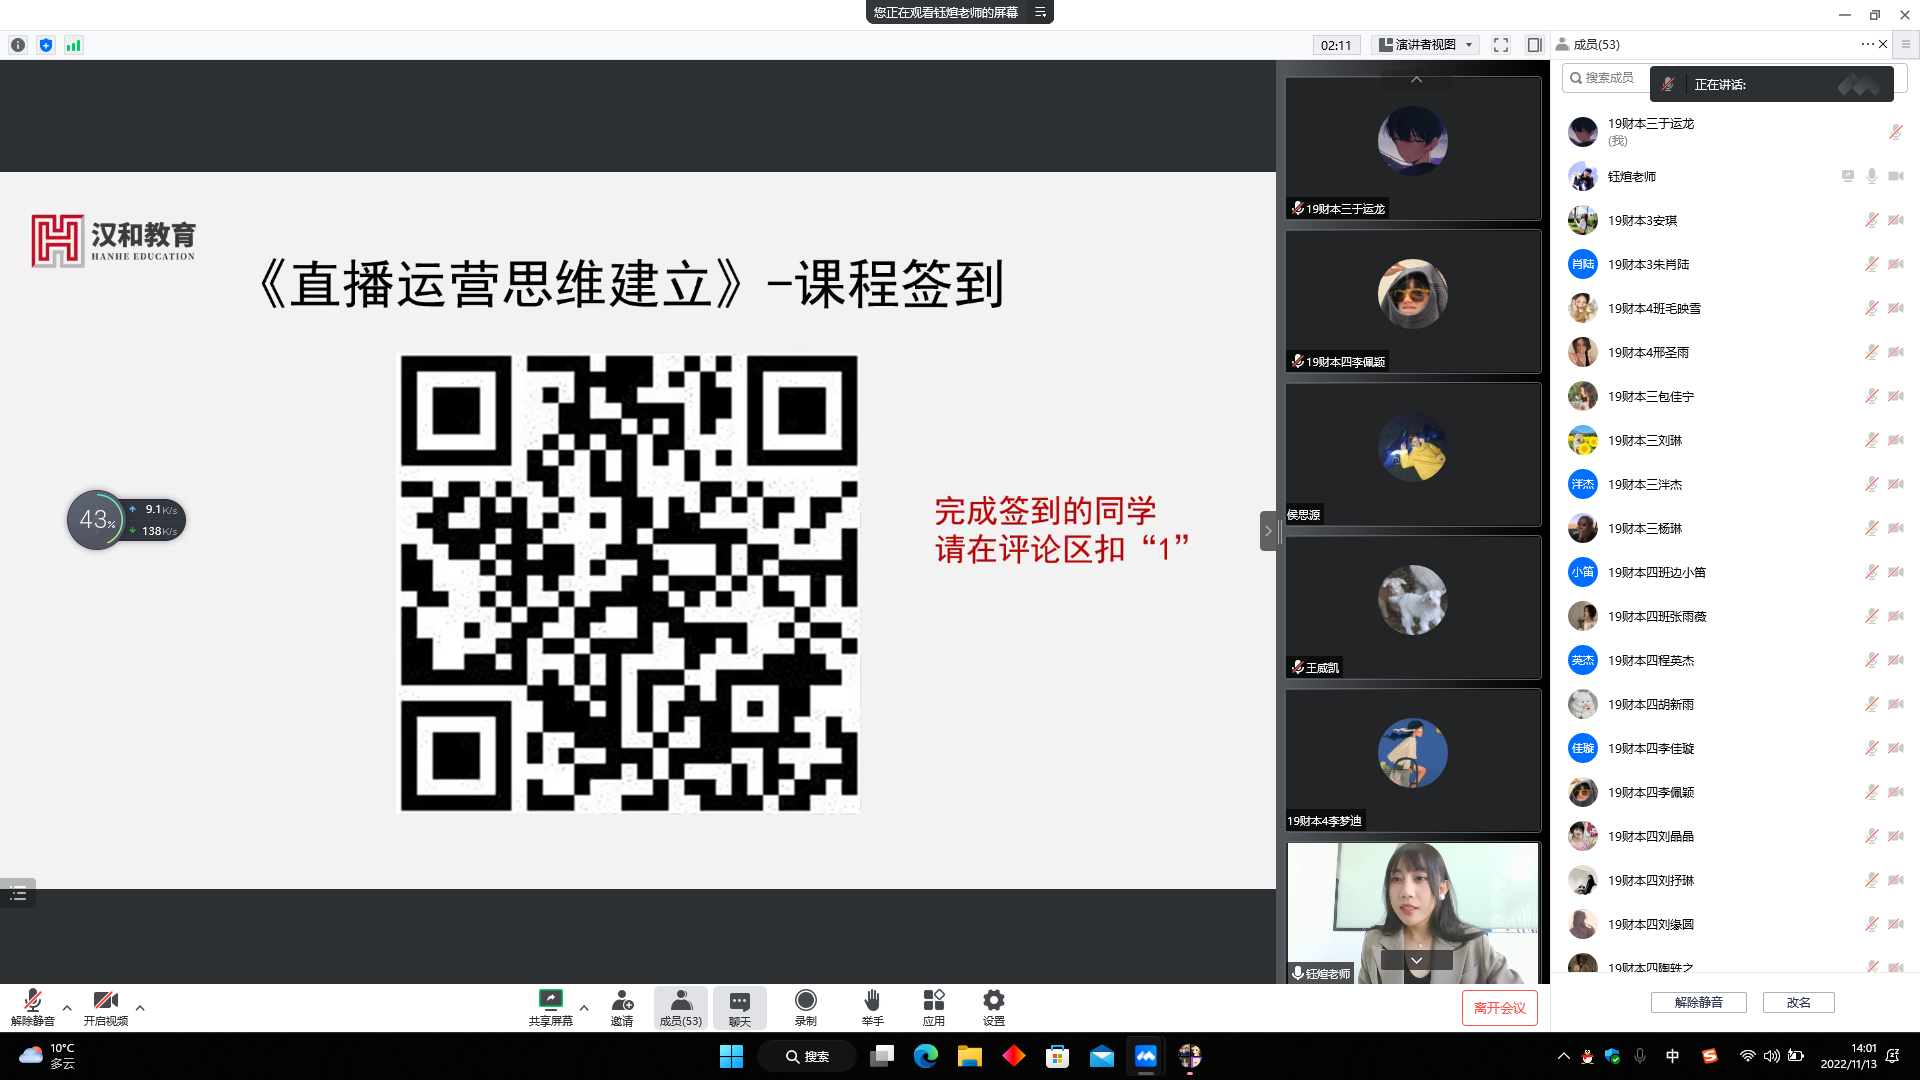Collapse the video strip side arrow
The height and width of the screenshot is (1080, 1920).
click(1268, 531)
